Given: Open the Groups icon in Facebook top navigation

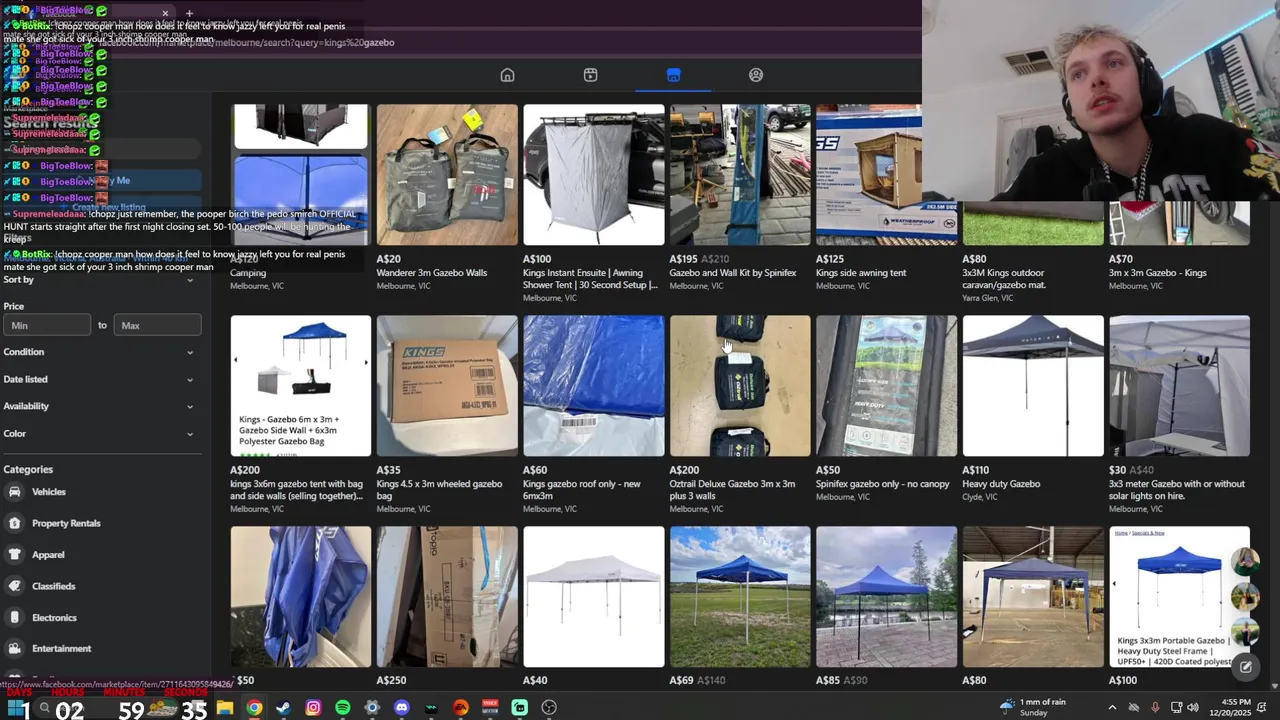Looking at the screenshot, I should [756, 75].
